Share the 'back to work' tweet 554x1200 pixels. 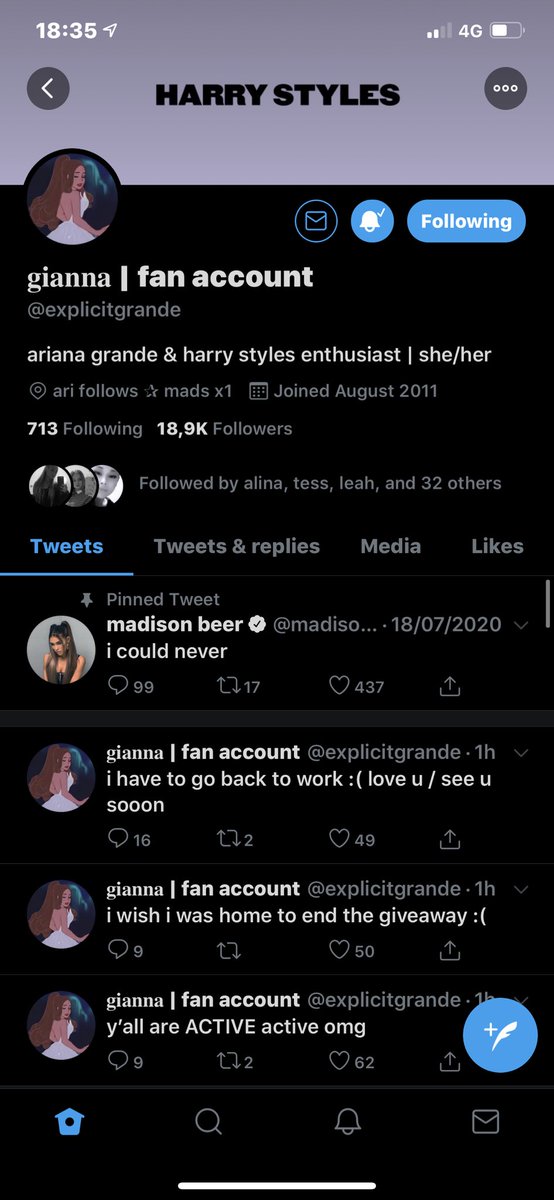[450, 839]
